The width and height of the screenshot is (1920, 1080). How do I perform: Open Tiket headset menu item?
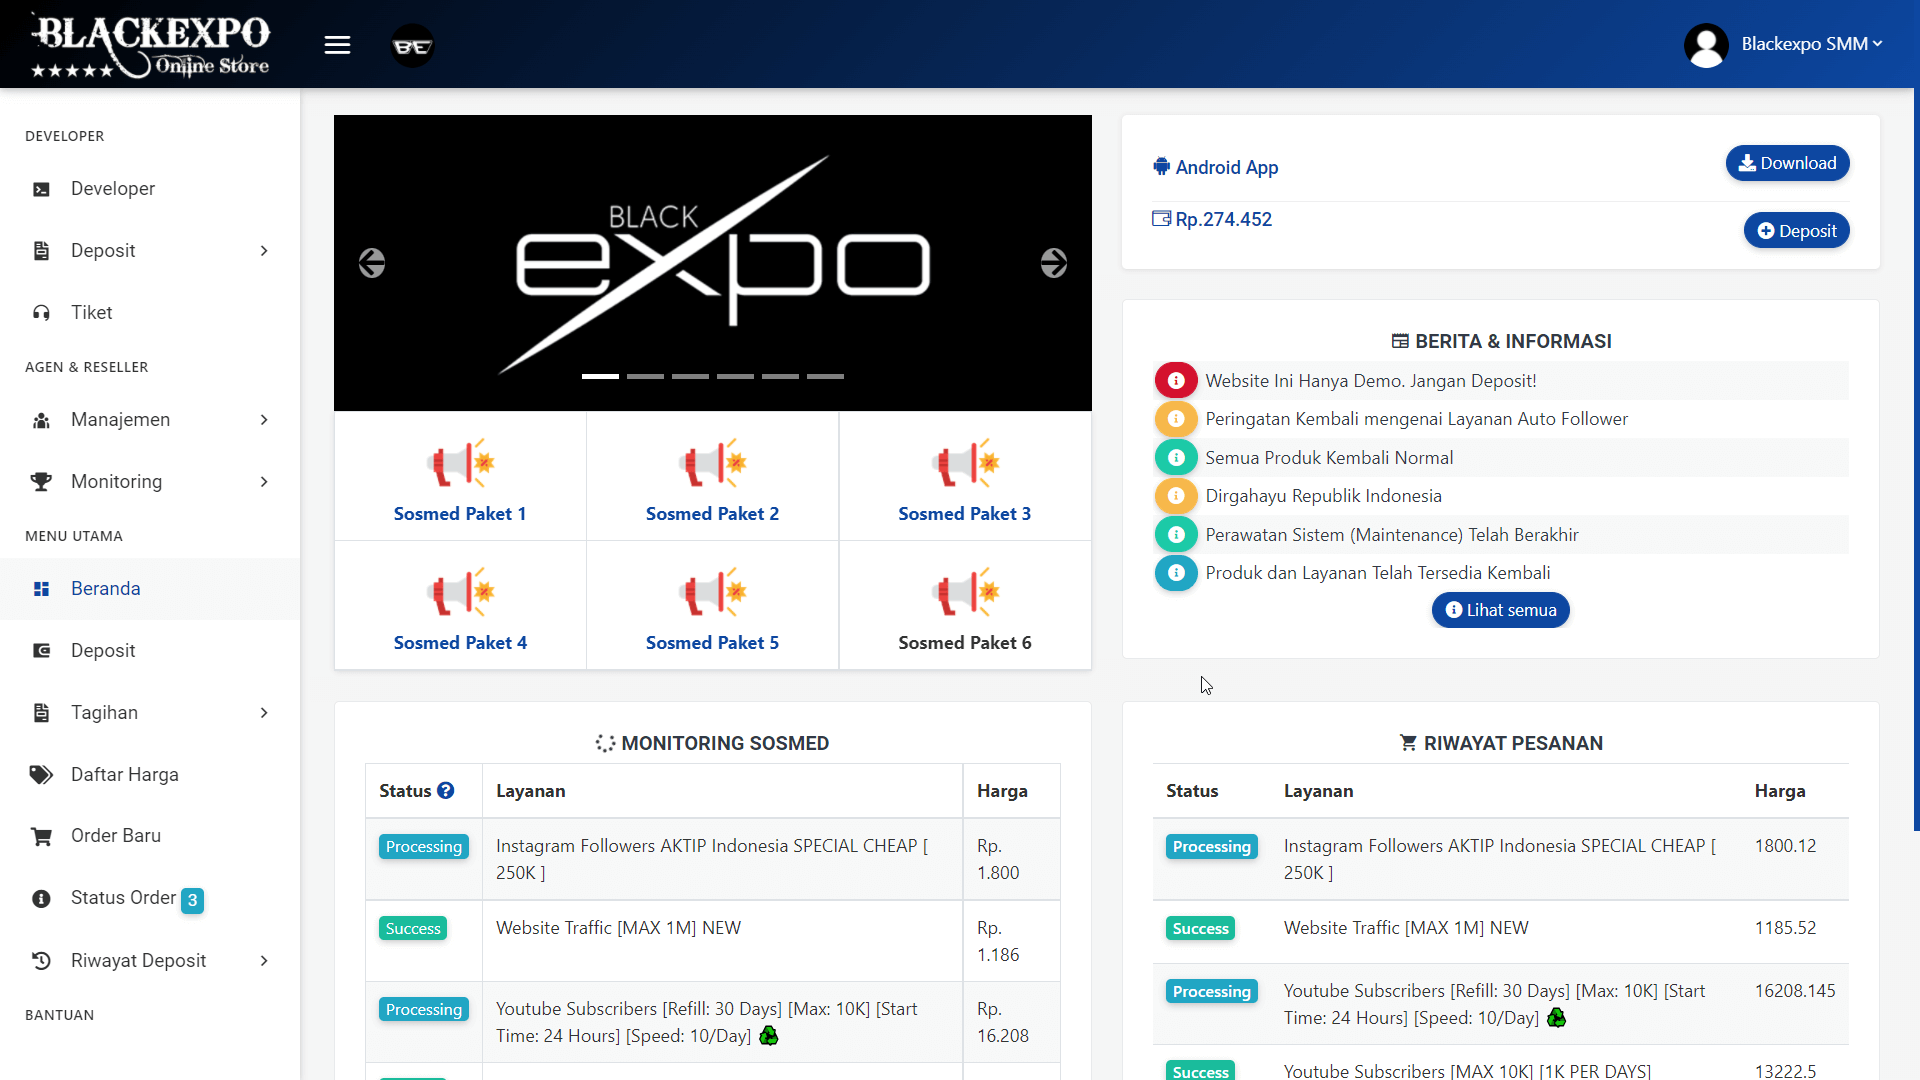91,312
